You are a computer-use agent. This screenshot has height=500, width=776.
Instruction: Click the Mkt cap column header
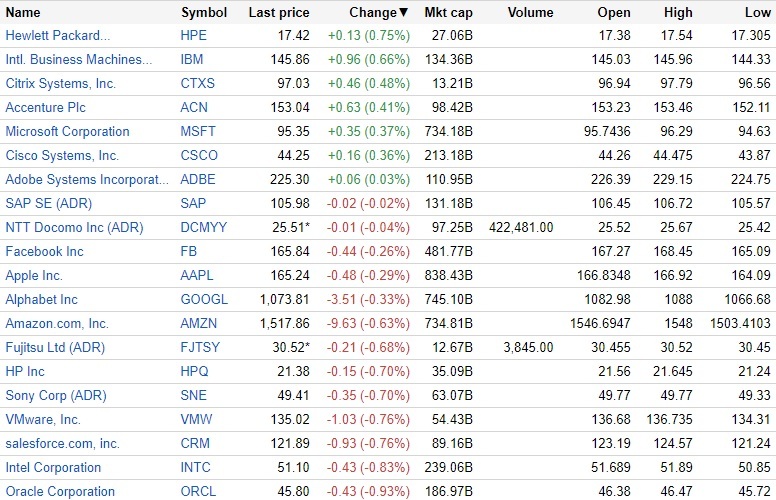450,13
